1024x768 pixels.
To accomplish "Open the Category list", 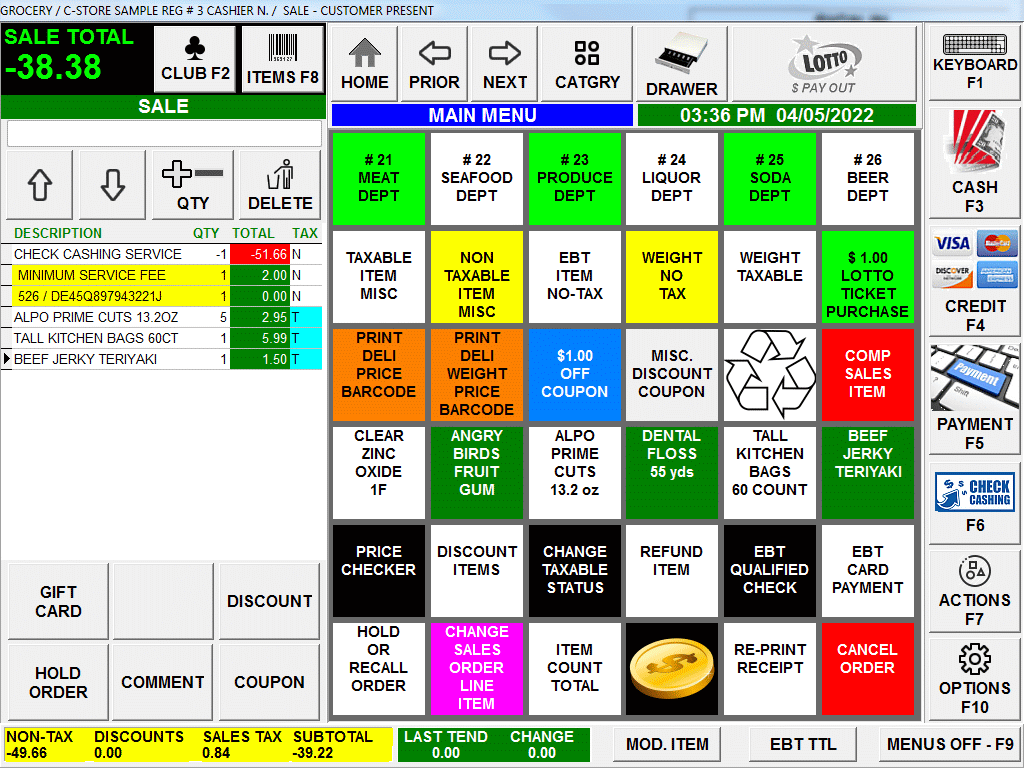I will 587,64.
